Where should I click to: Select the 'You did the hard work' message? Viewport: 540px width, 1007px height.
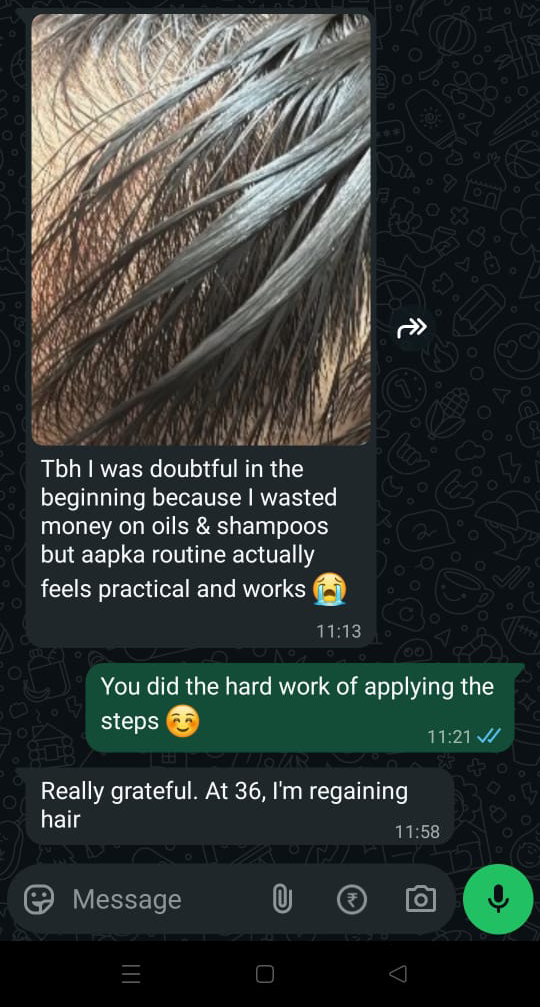(x=300, y=707)
